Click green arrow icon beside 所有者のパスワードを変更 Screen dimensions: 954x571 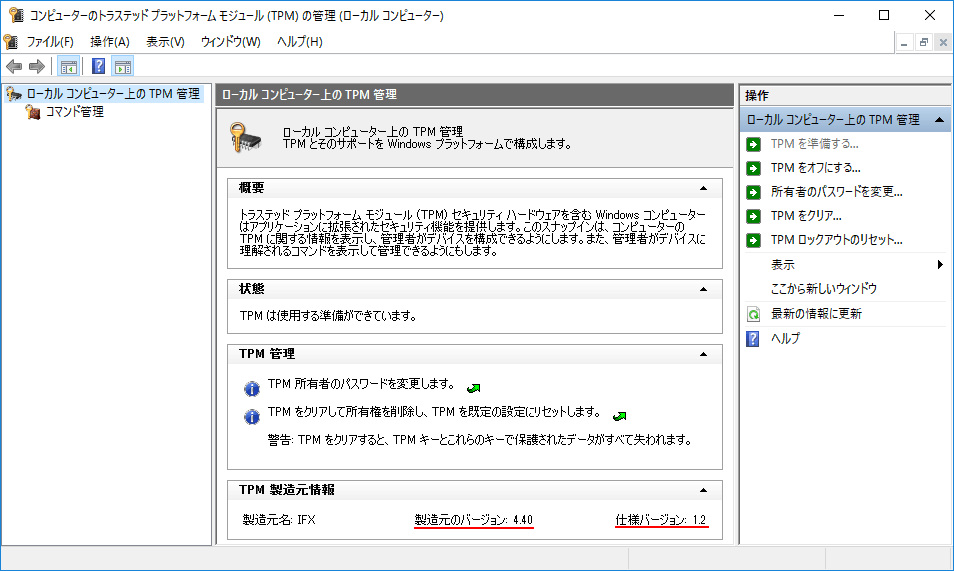[753, 192]
